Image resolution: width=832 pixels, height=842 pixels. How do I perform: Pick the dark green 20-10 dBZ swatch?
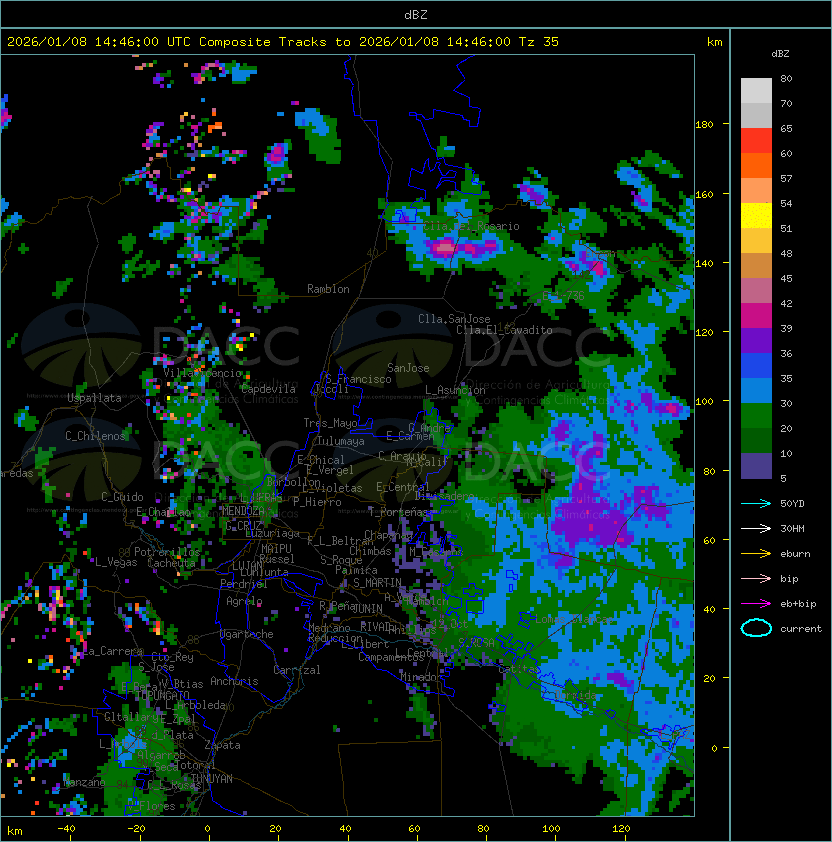pyautogui.click(x=756, y=441)
